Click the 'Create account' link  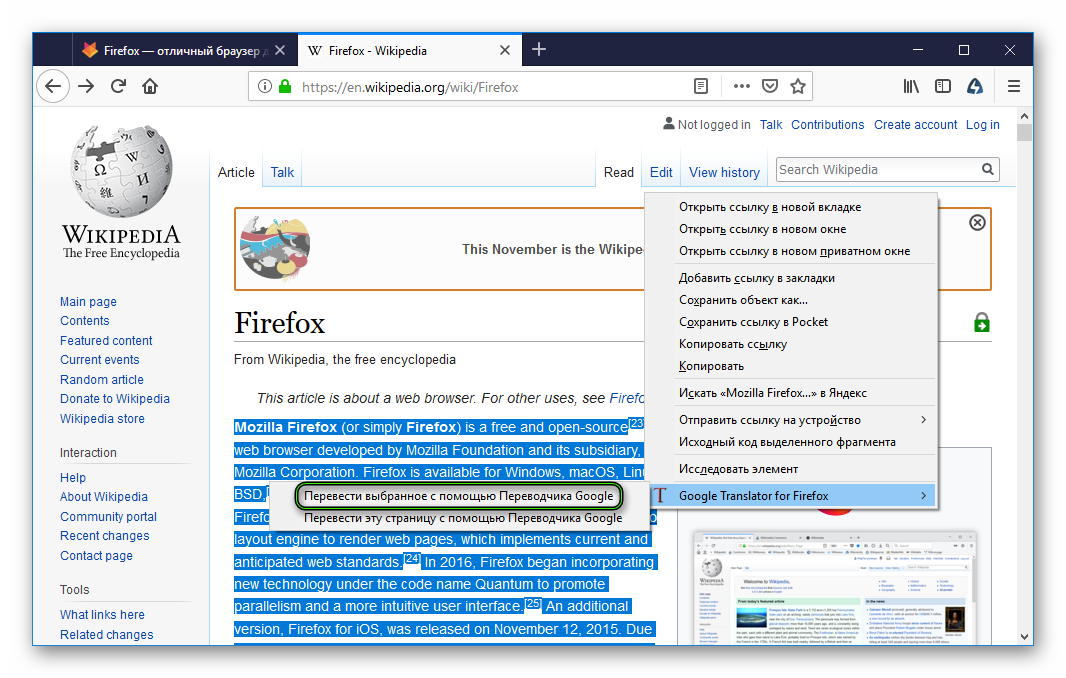[915, 125]
